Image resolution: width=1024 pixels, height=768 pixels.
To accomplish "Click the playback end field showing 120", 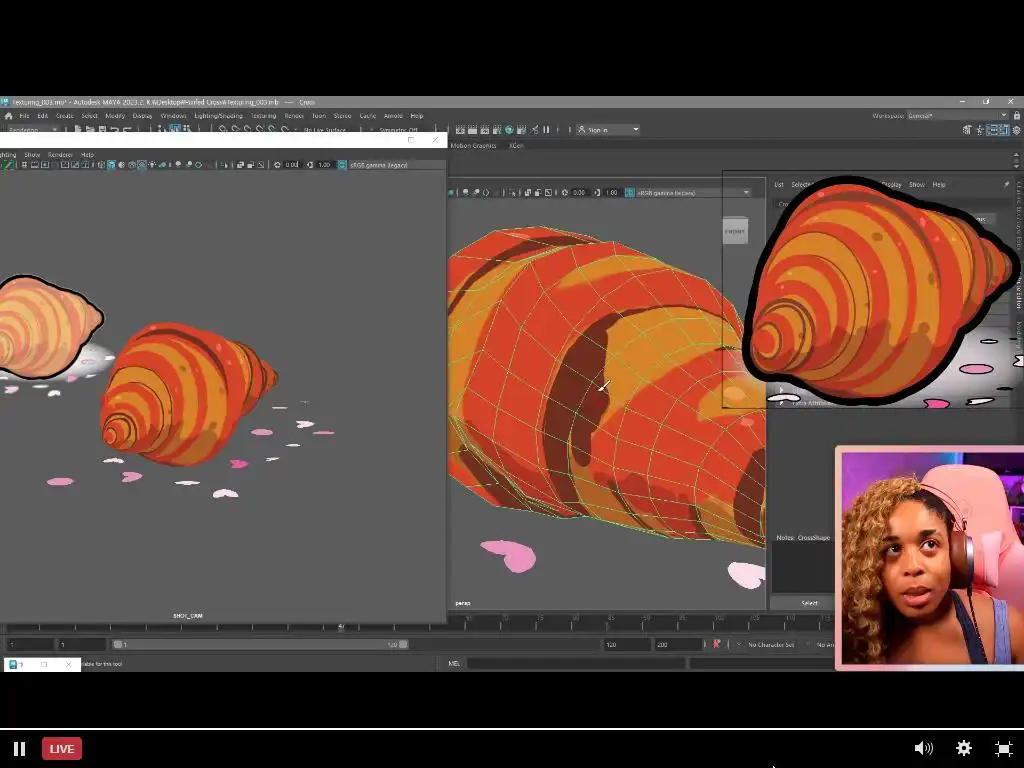I will [x=626, y=645].
